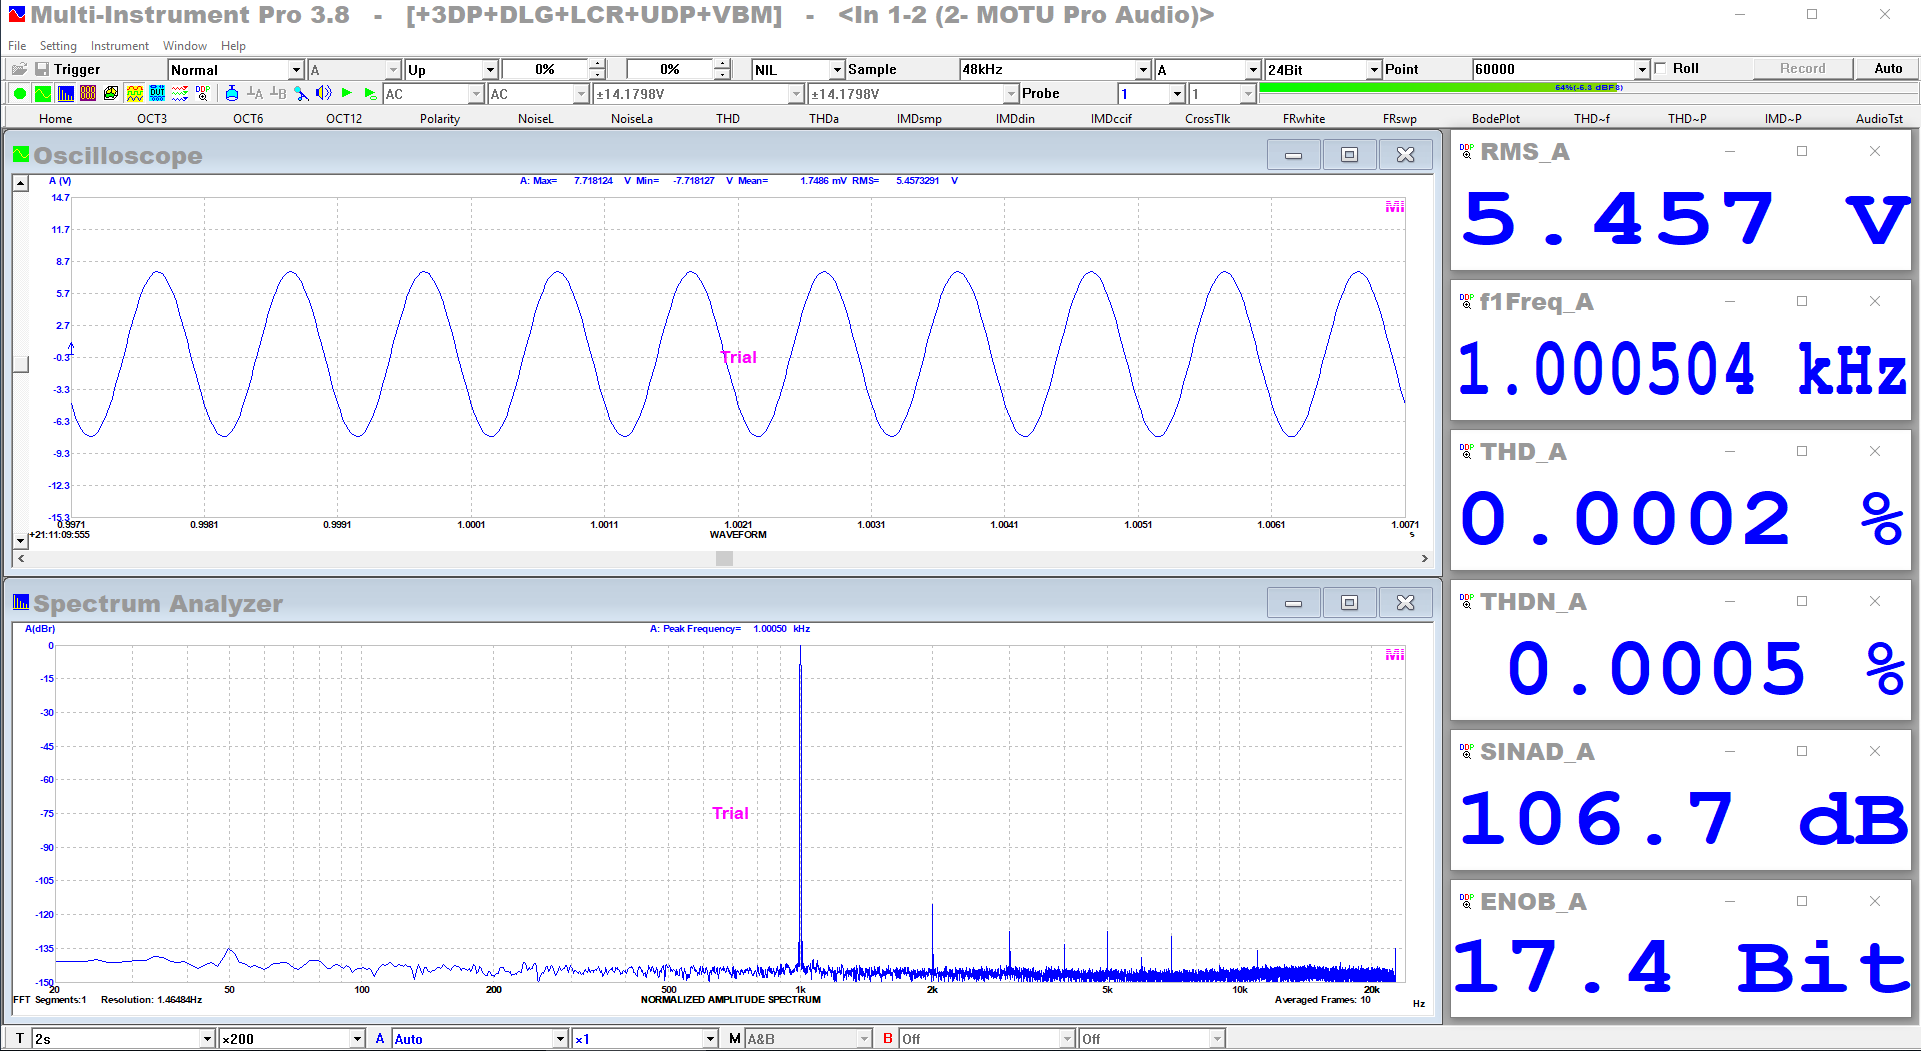Open the Multimeter 888 display icon
This screenshot has height=1051, width=1921.
[x=88, y=94]
